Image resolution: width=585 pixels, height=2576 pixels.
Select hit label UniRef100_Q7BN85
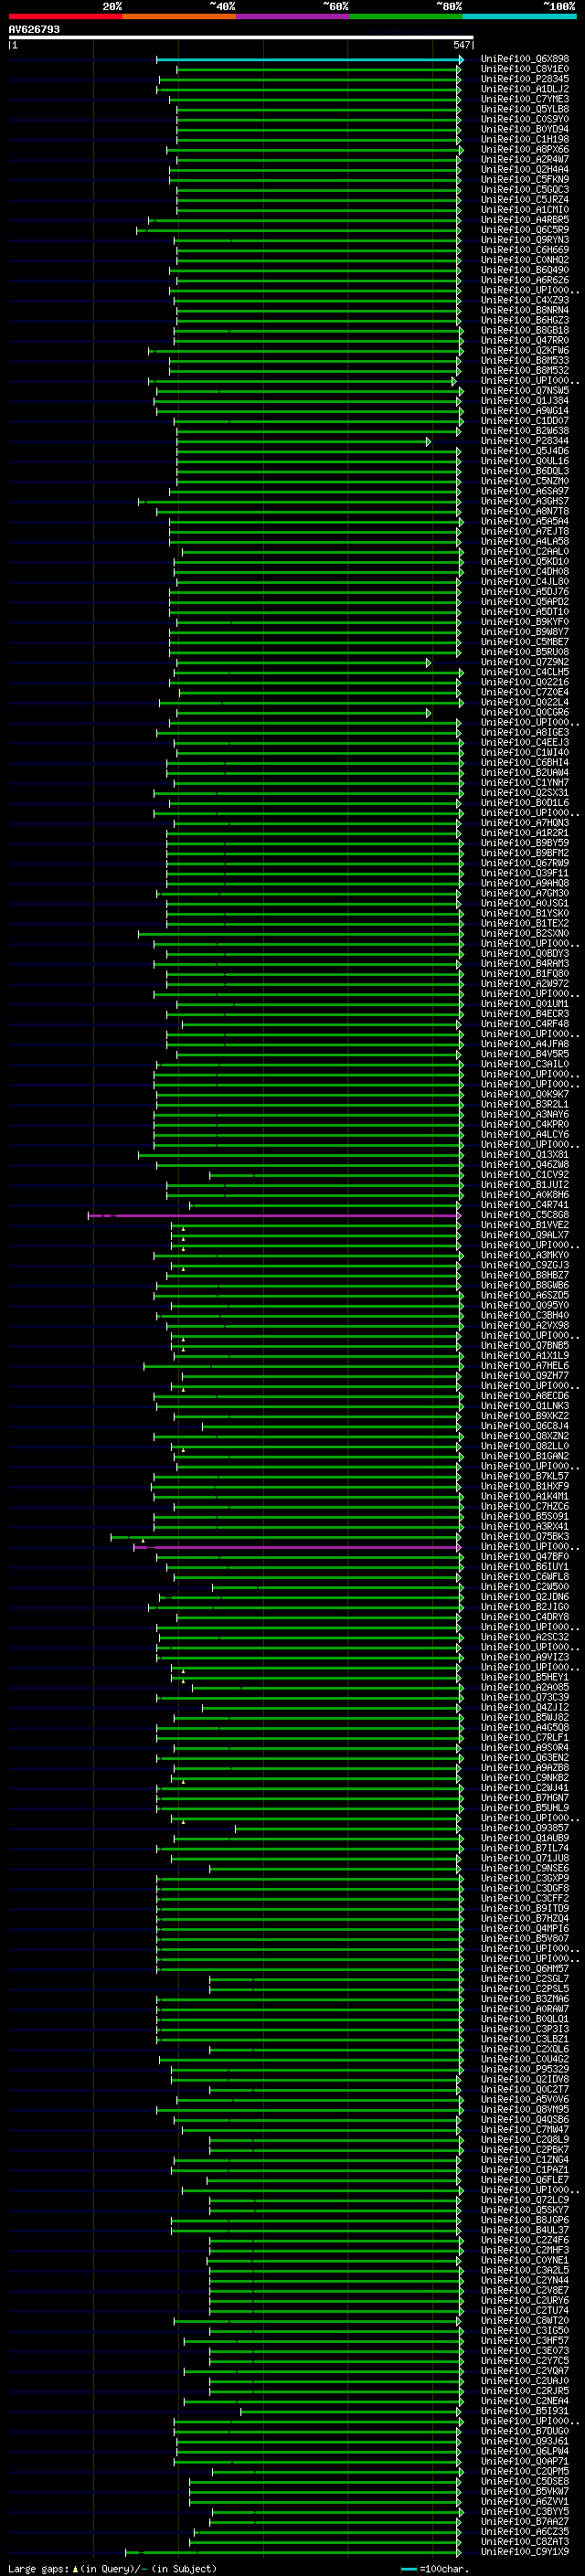point(525,1346)
